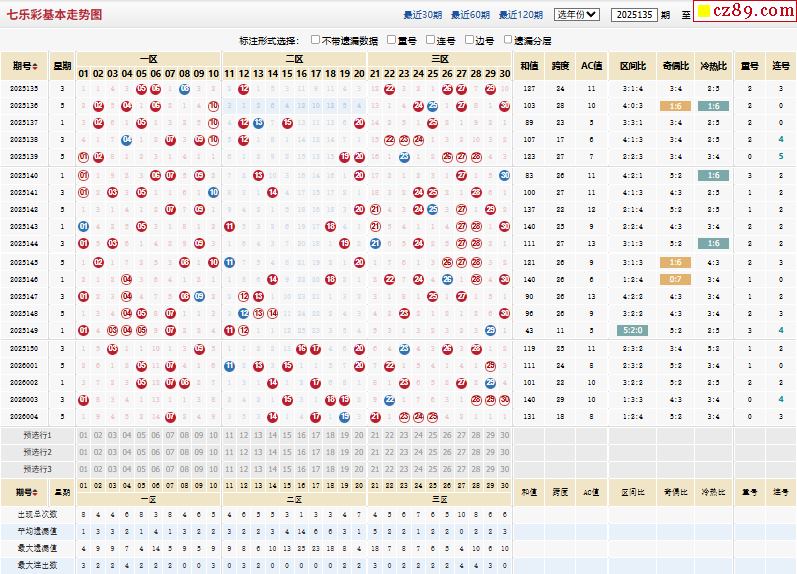Open the 选年份 year dropdown
797x574 pixels.
pos(577,14)
